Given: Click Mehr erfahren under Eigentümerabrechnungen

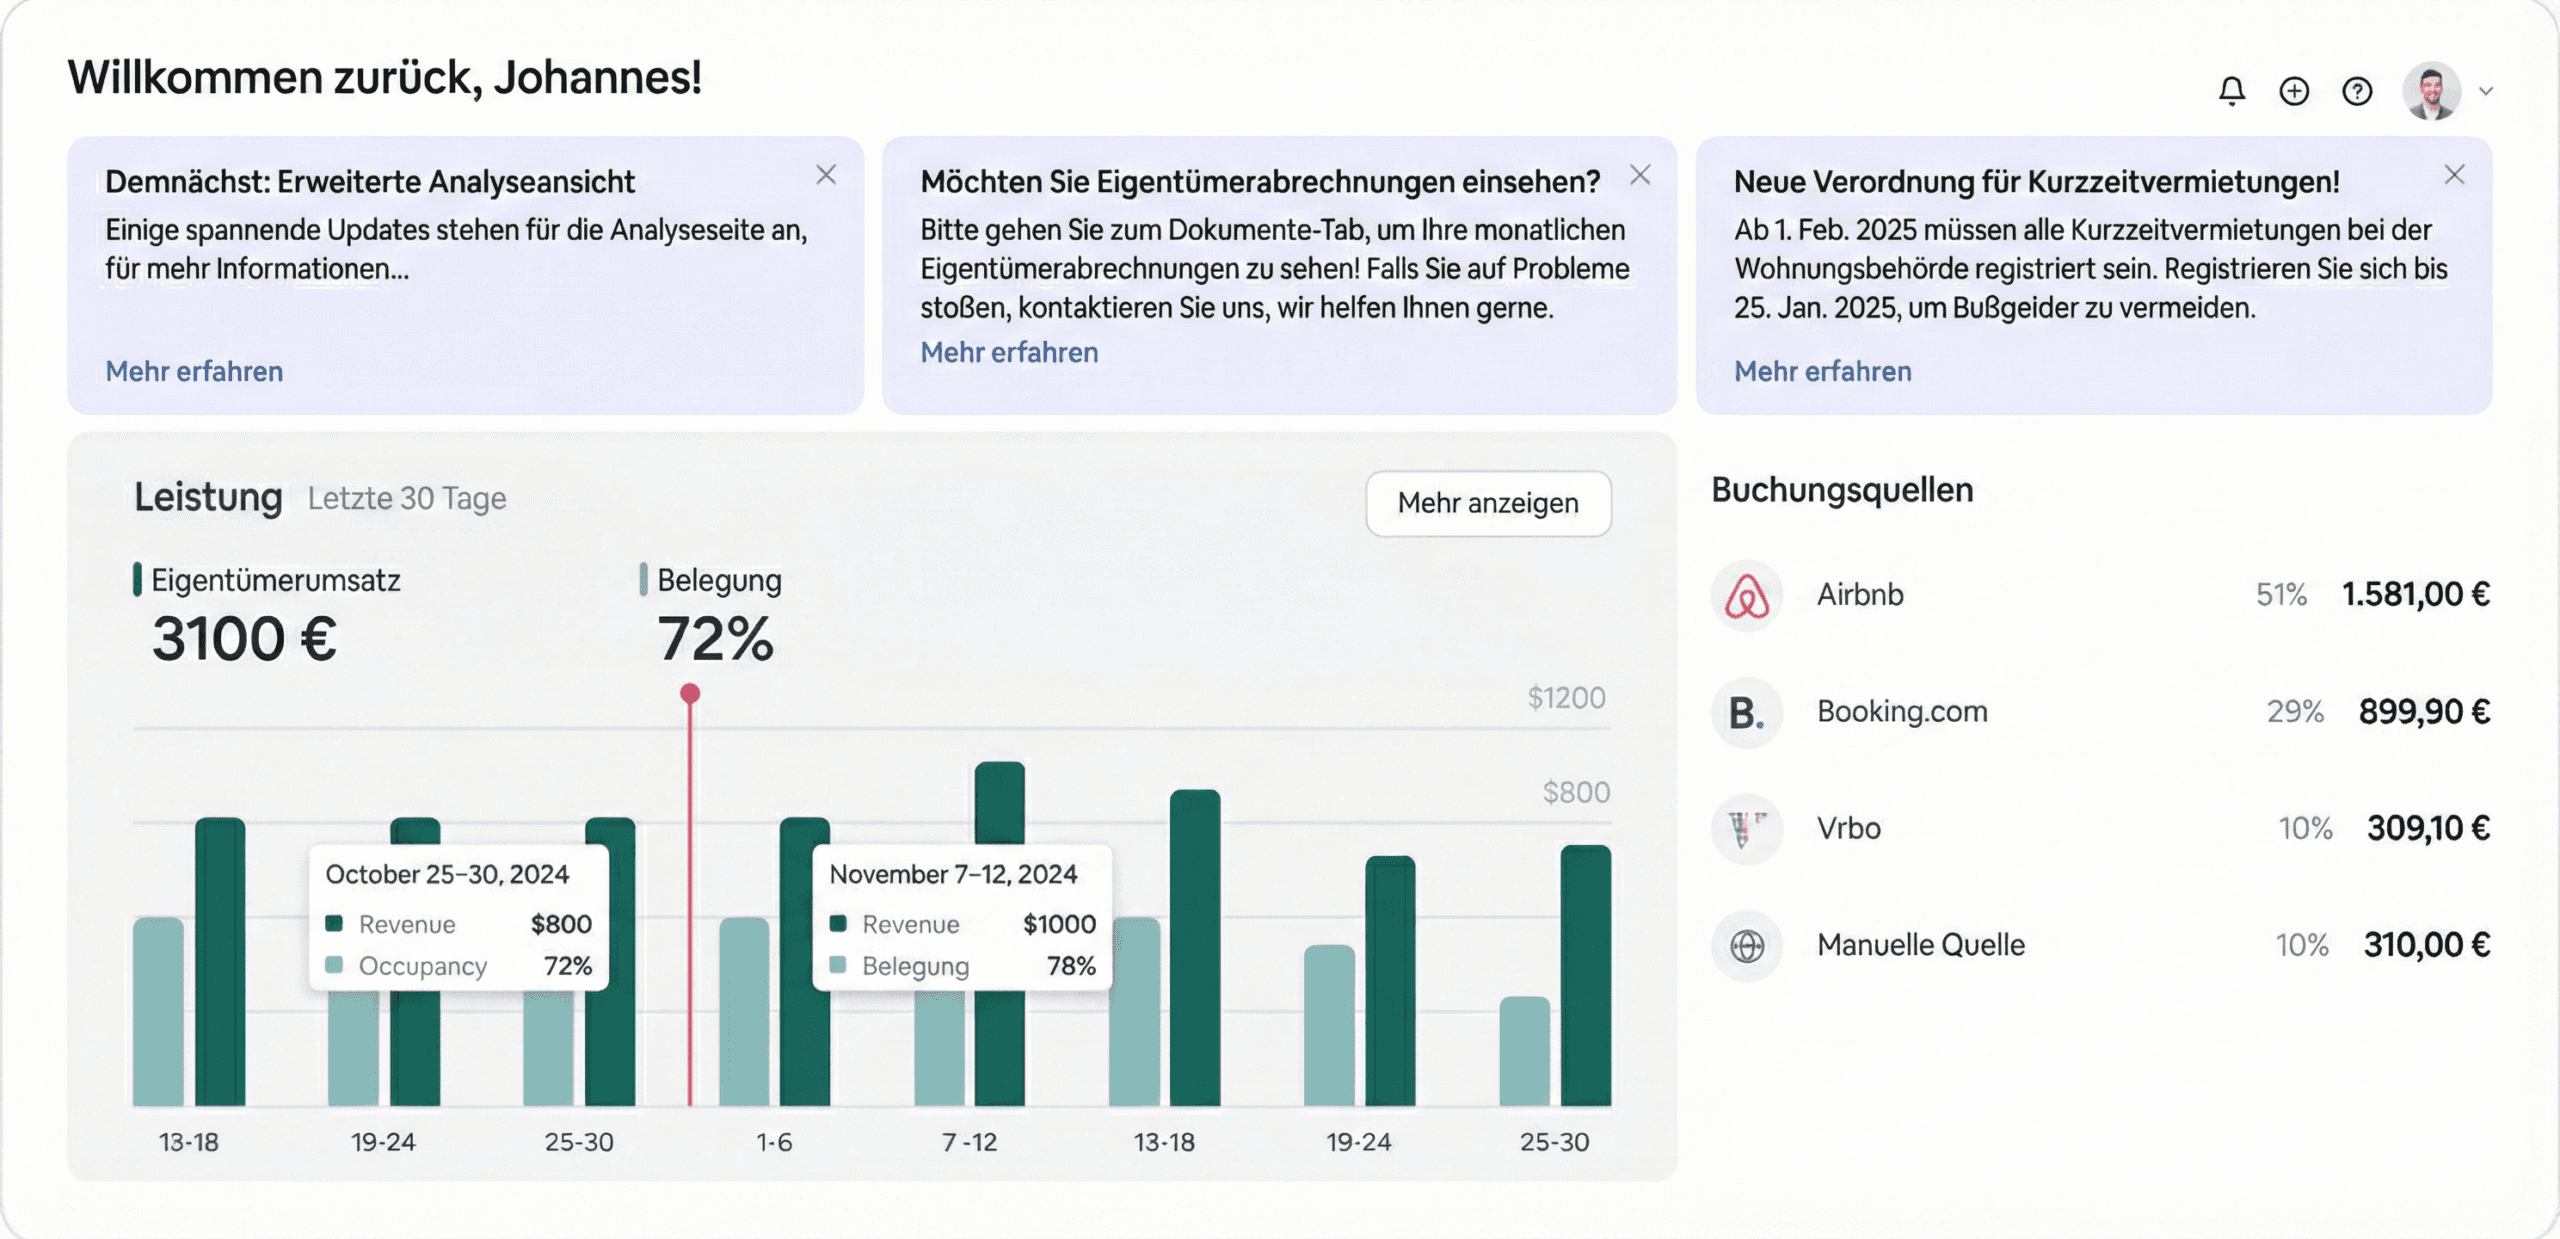Looking at the screenshot, I should point(1009,352).
